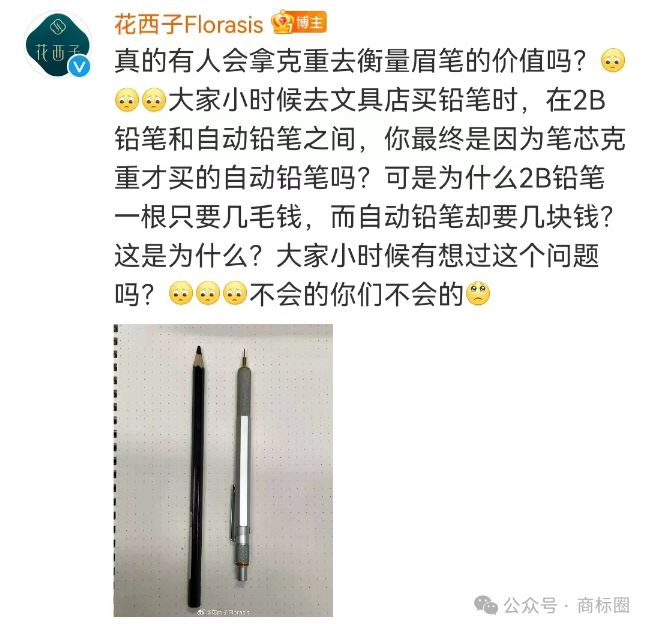Screen dimensions: 653x624
Task: Open the attached pencil comparison photo
Action: point(223,470)
